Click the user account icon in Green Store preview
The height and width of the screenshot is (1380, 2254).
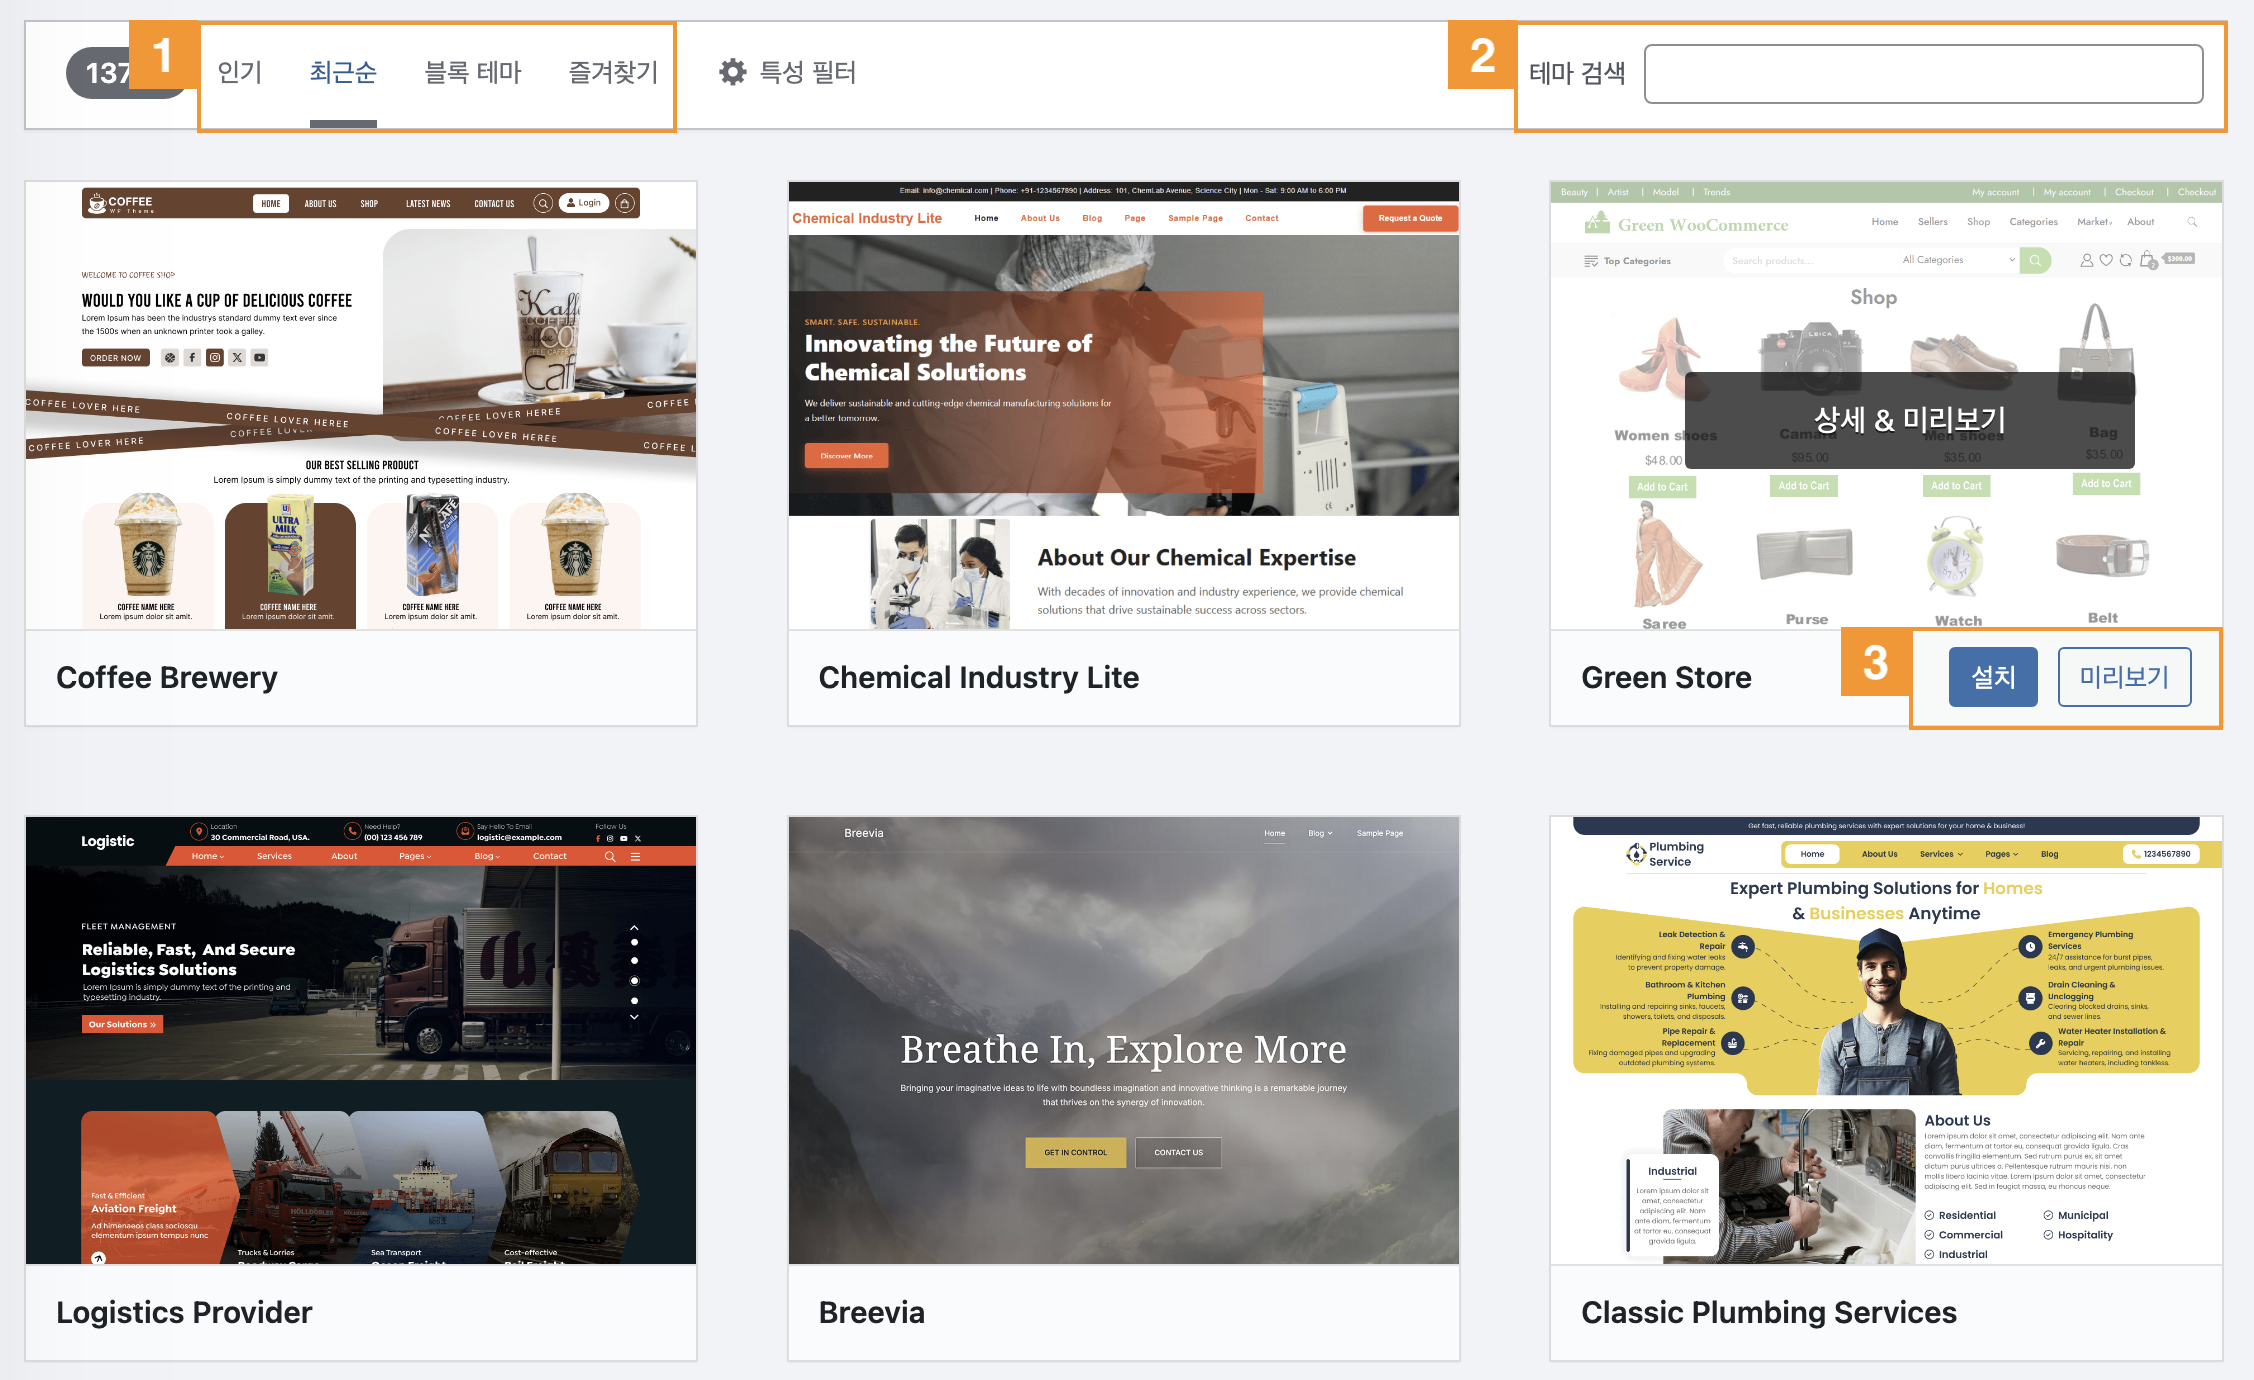[2086, 260]
